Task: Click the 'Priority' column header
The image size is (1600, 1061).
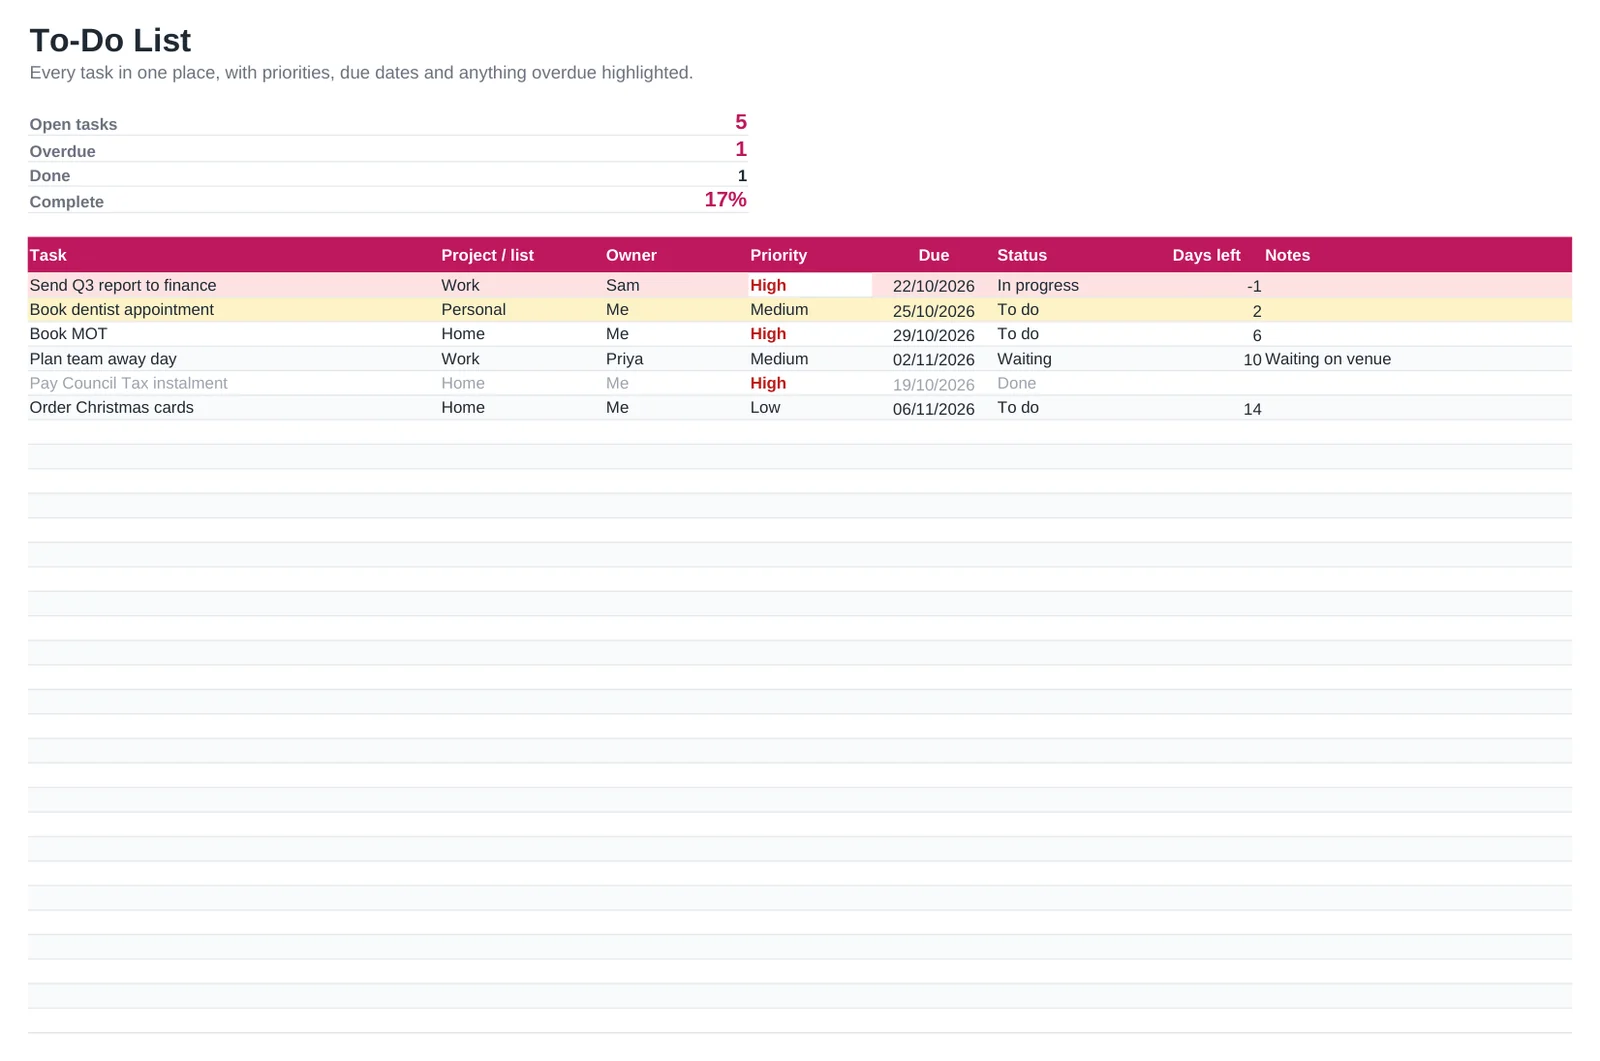Action: coord(778,255)
